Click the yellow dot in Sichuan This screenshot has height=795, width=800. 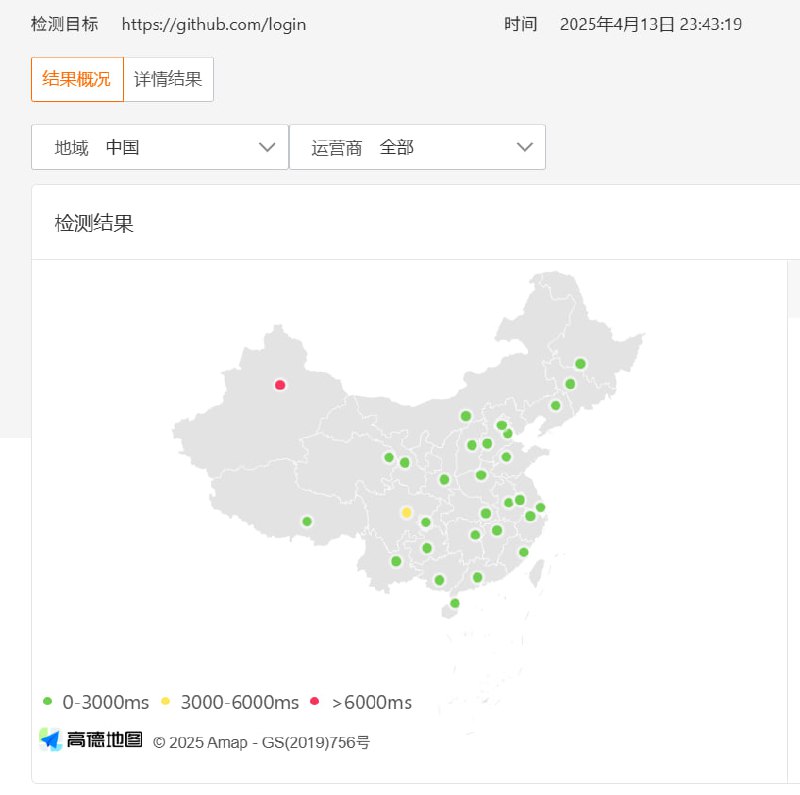[x=406, y=512]
